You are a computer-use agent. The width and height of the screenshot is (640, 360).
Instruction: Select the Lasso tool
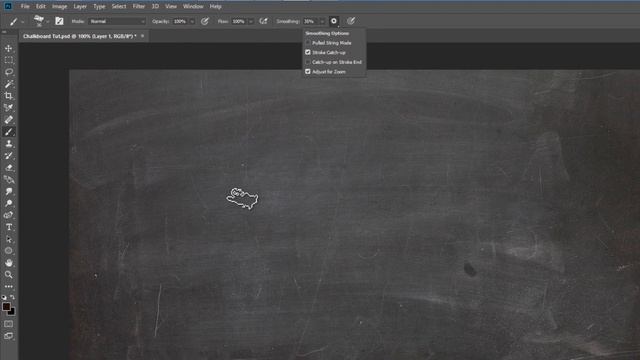click(x=9, y=72)
